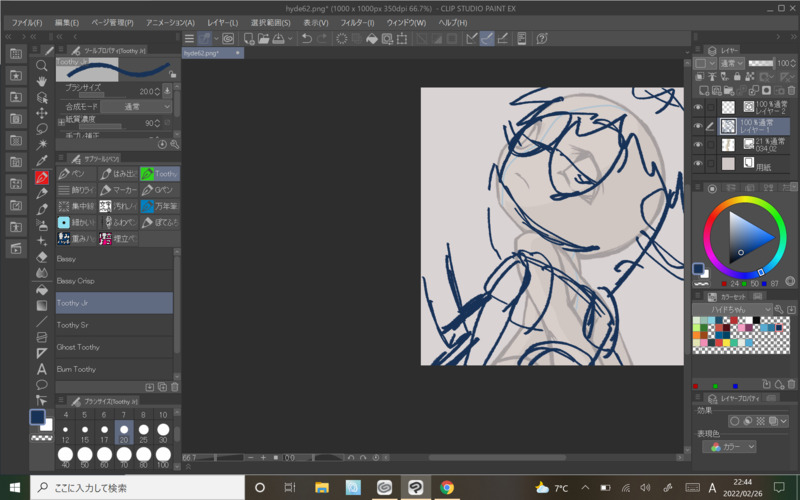Open layer blending mode 通常 dropdown

(732, 63)
